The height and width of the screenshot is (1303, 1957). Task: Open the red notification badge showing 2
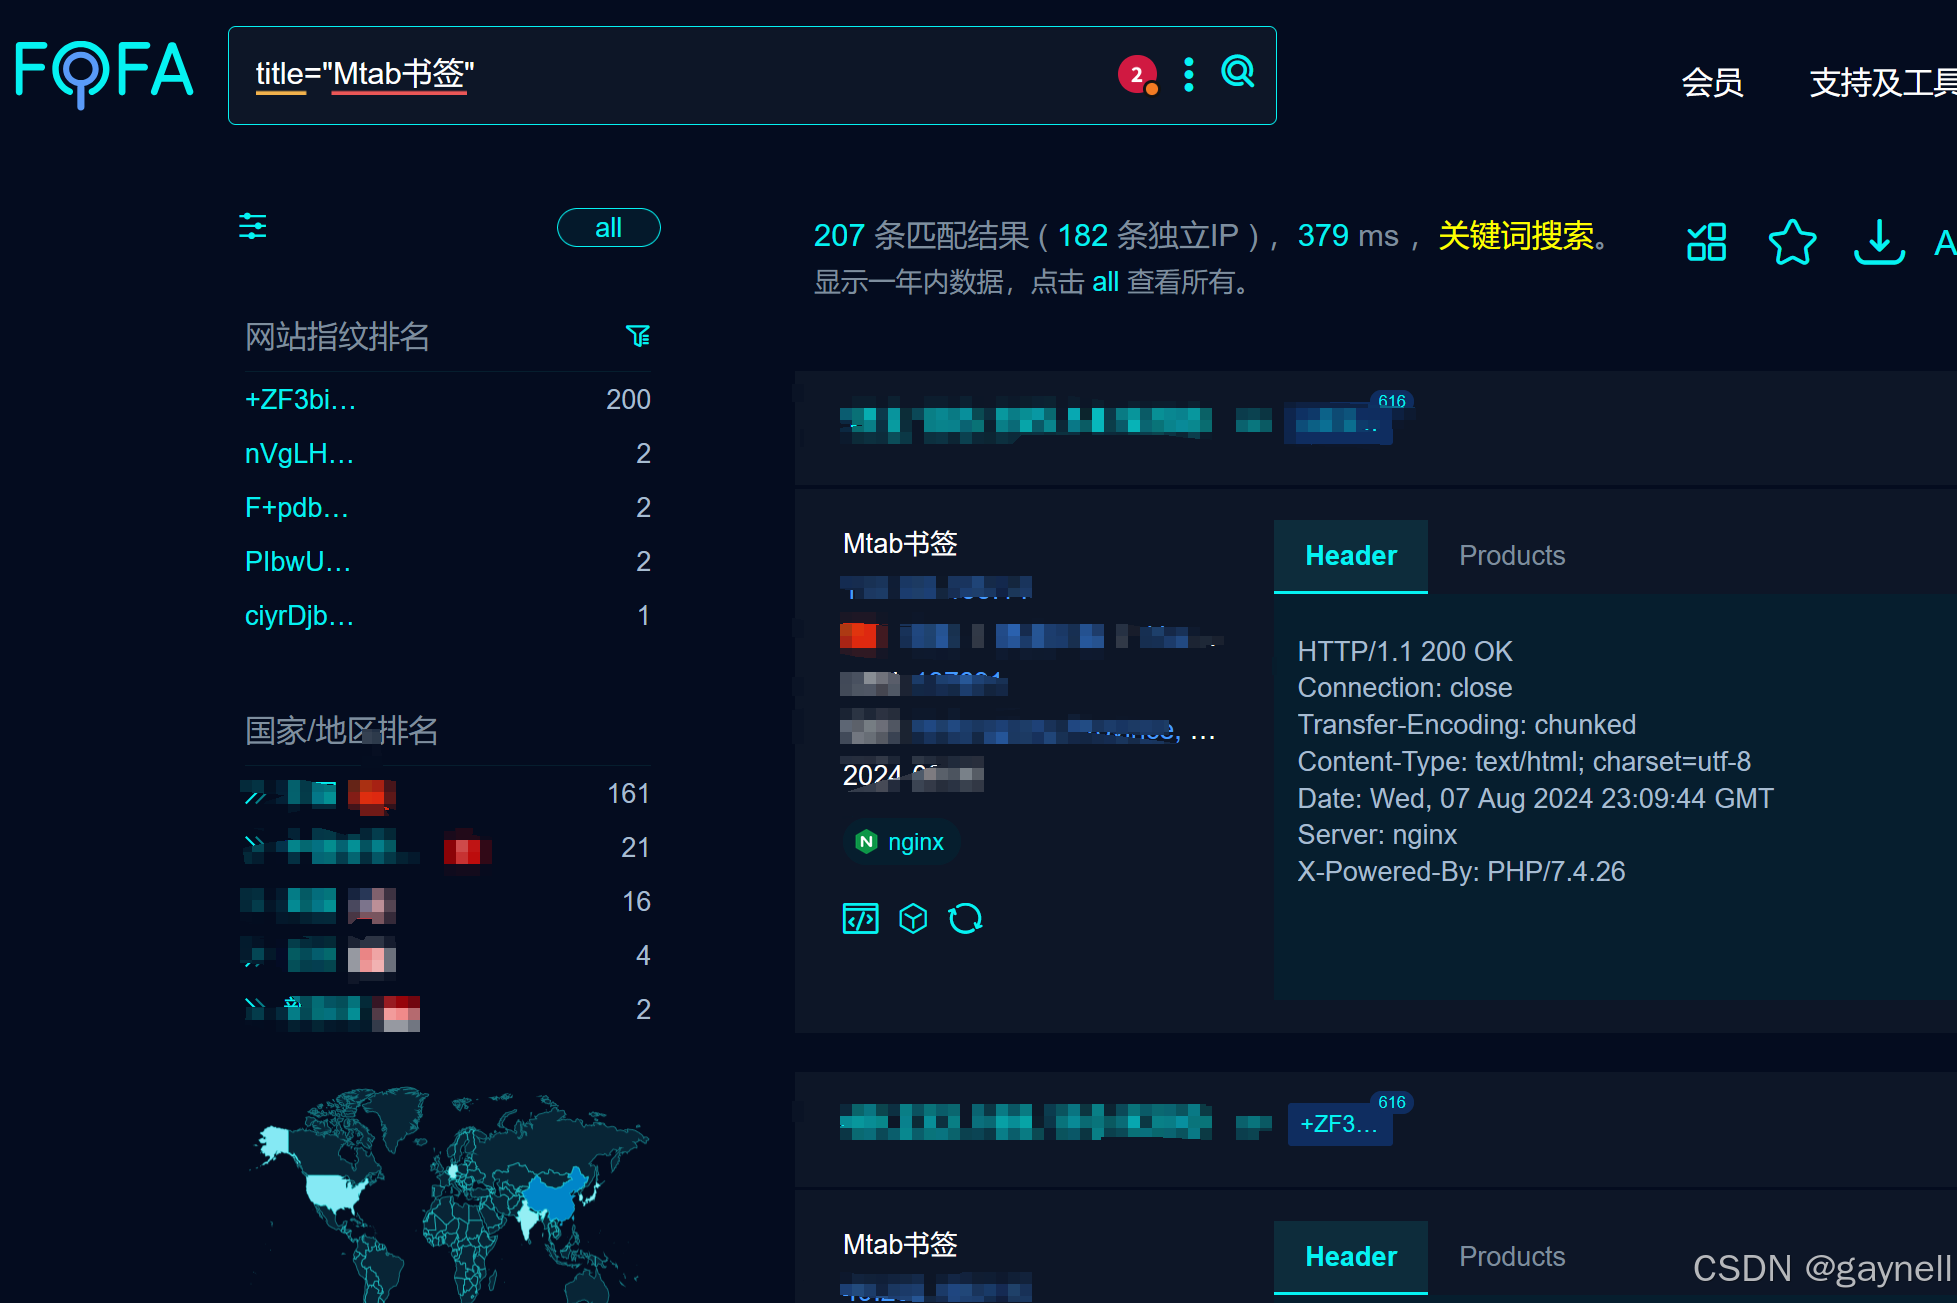[x=1137, y=75]
